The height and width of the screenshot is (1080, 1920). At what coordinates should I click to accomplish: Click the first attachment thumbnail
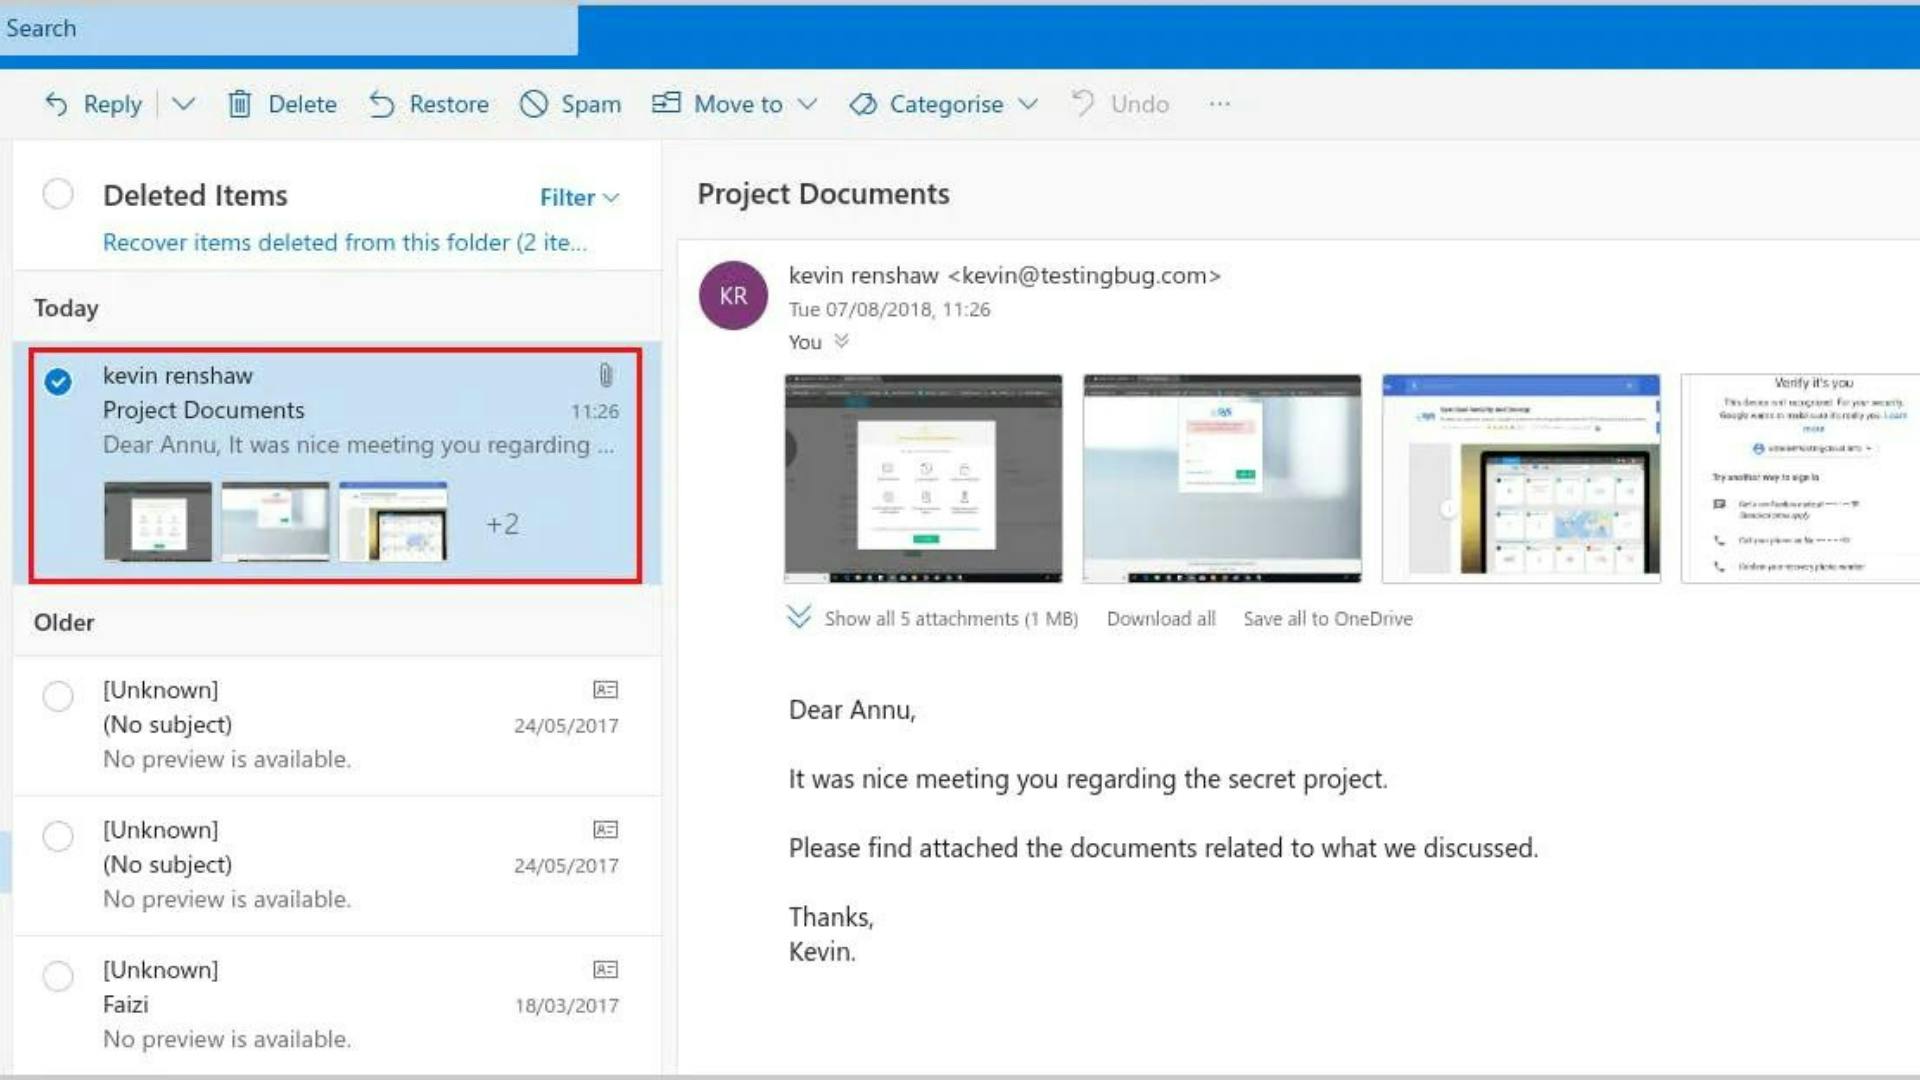click(923, 477)
